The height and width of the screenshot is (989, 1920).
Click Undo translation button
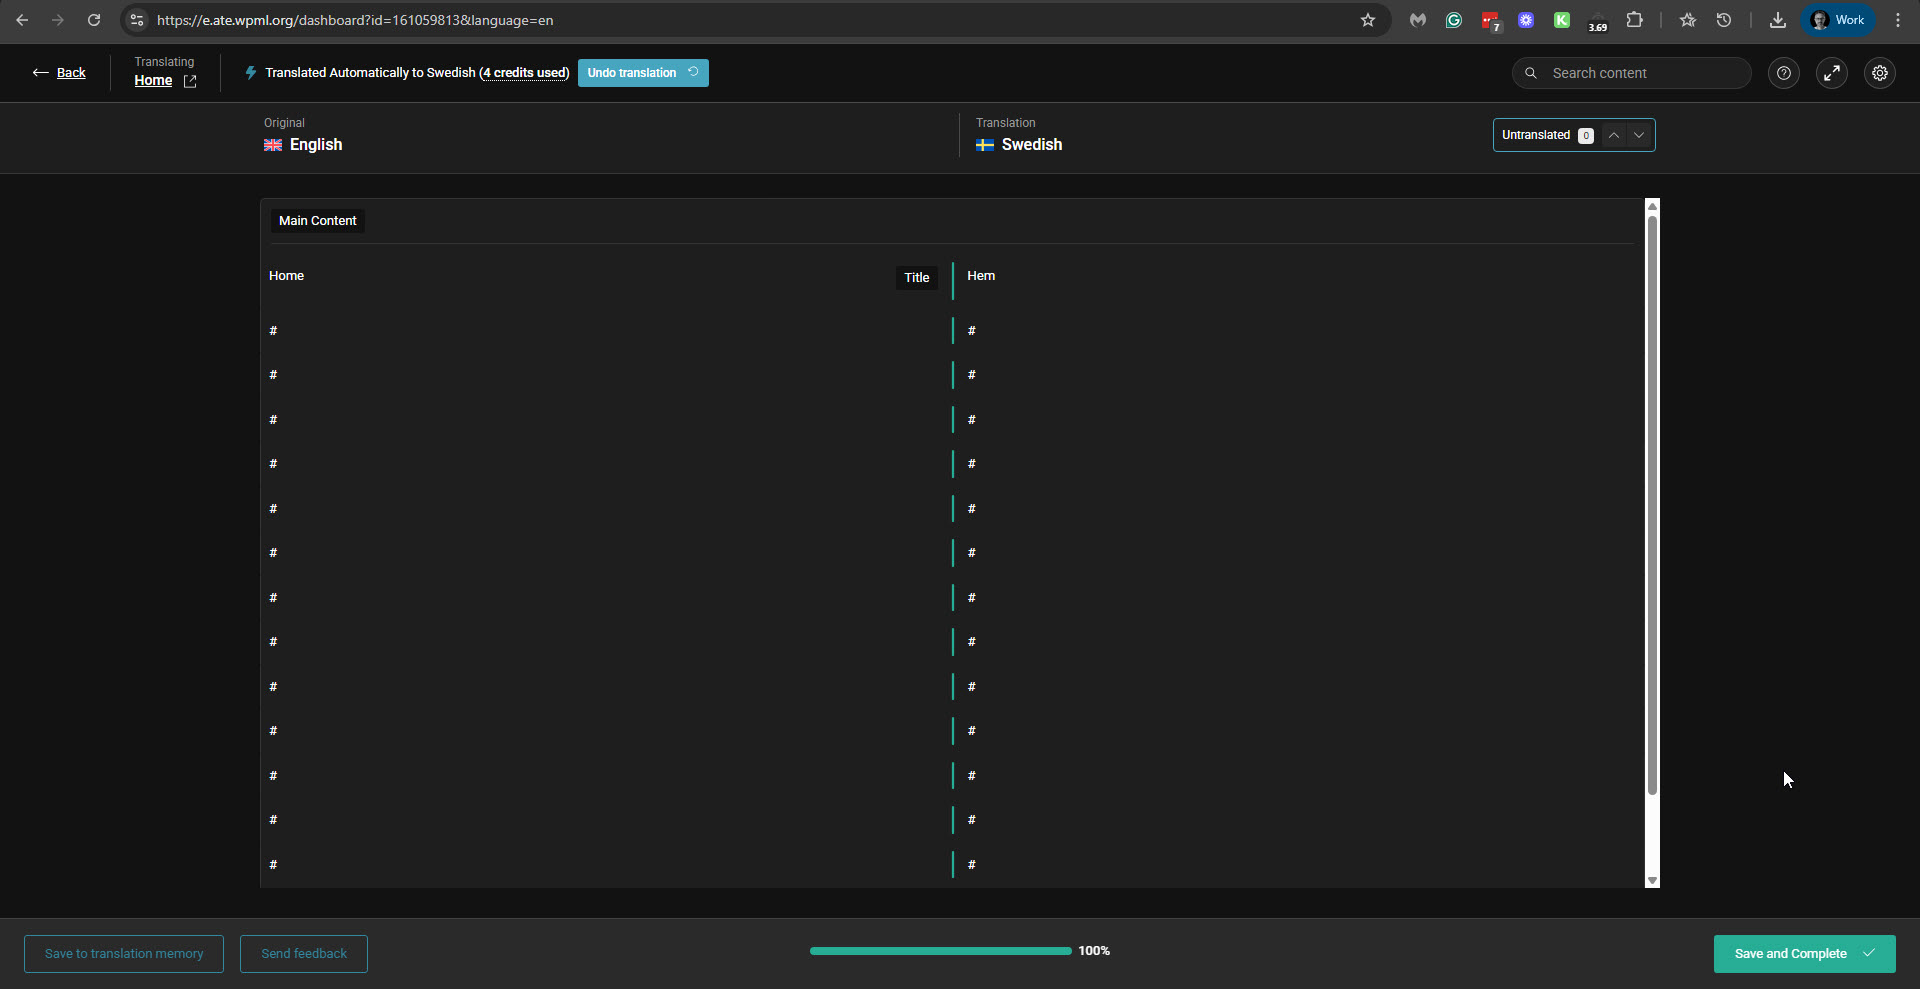[642, 73]
